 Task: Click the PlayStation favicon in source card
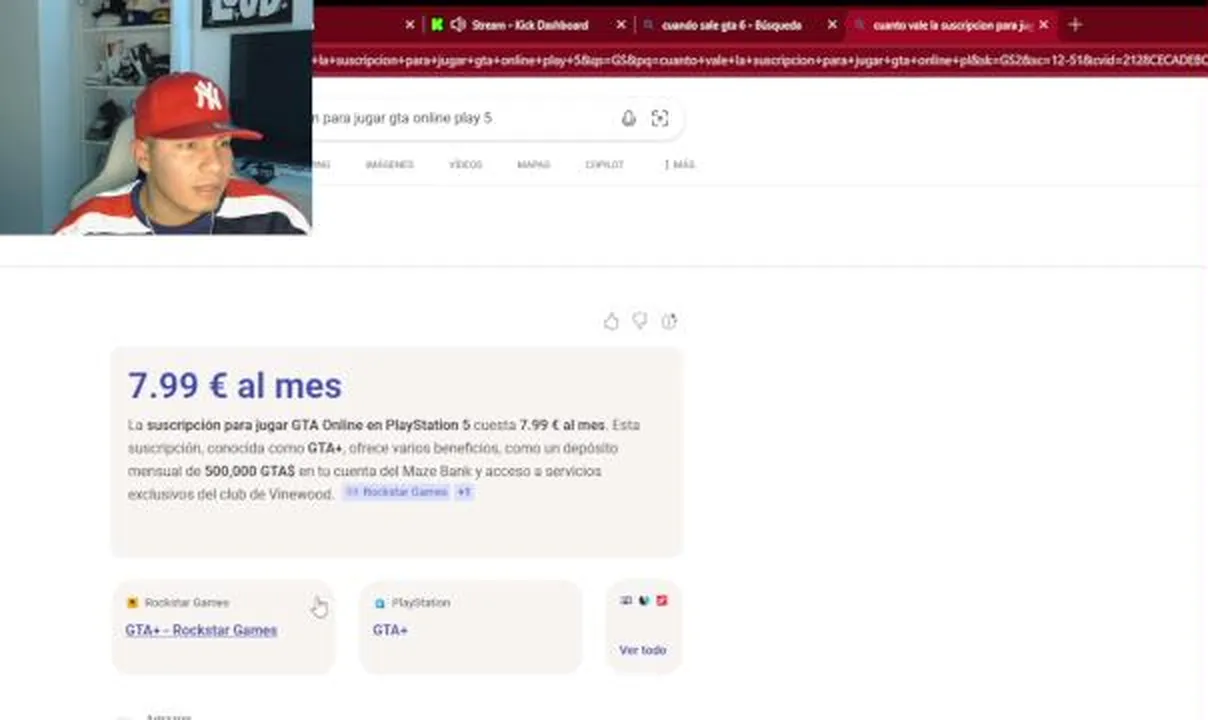(x=380, y=603)
